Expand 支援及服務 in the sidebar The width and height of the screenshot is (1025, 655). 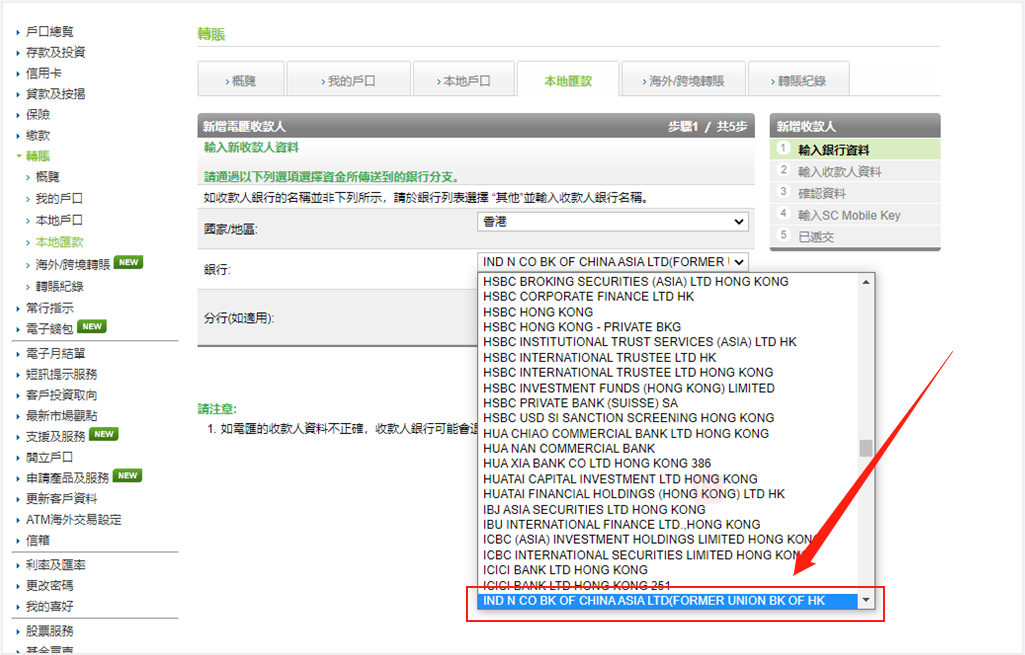click(x=56, y=436)
